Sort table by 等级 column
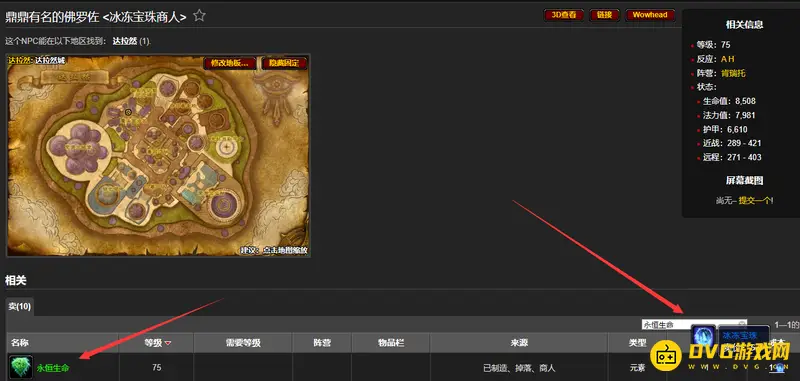Image resolution: width=800 pixels, height=381 pixels. pos(156,343)
